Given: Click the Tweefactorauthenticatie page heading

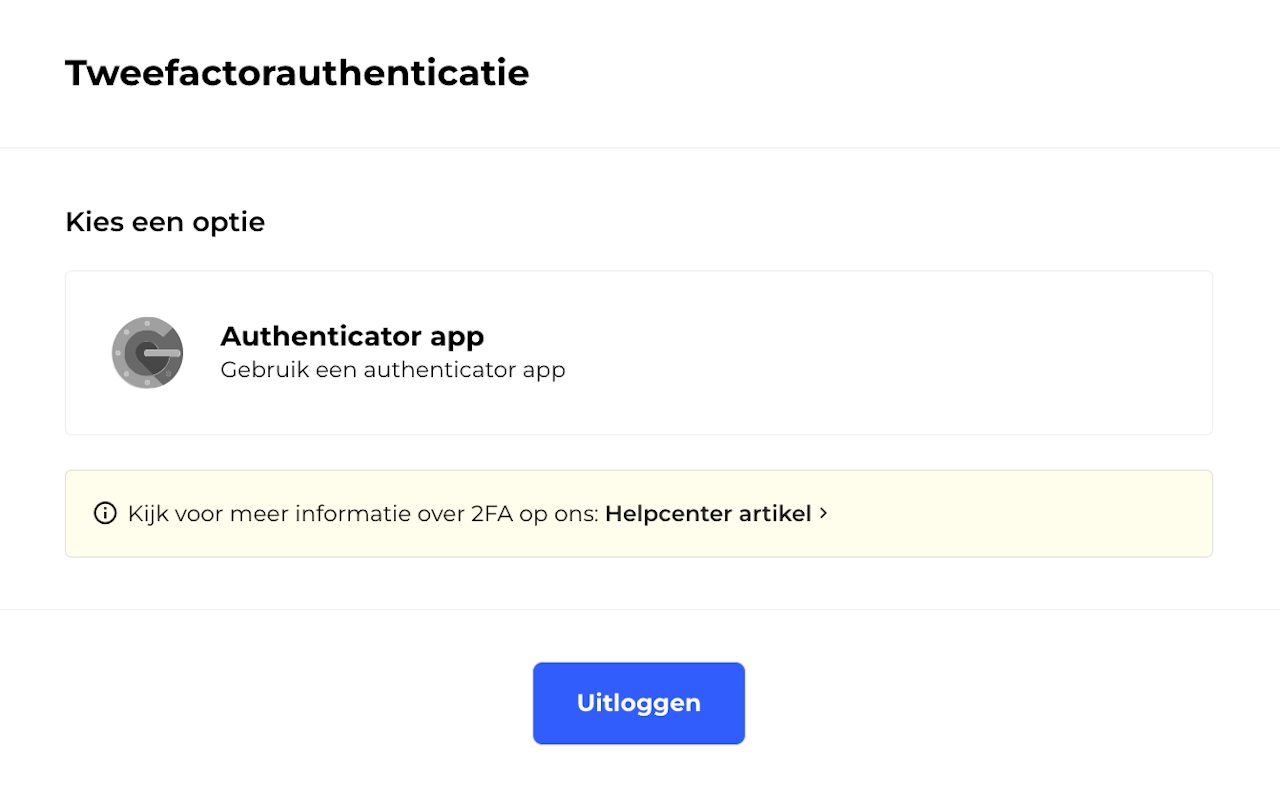Looking at the screenshot, I should (x=297, y=73).
